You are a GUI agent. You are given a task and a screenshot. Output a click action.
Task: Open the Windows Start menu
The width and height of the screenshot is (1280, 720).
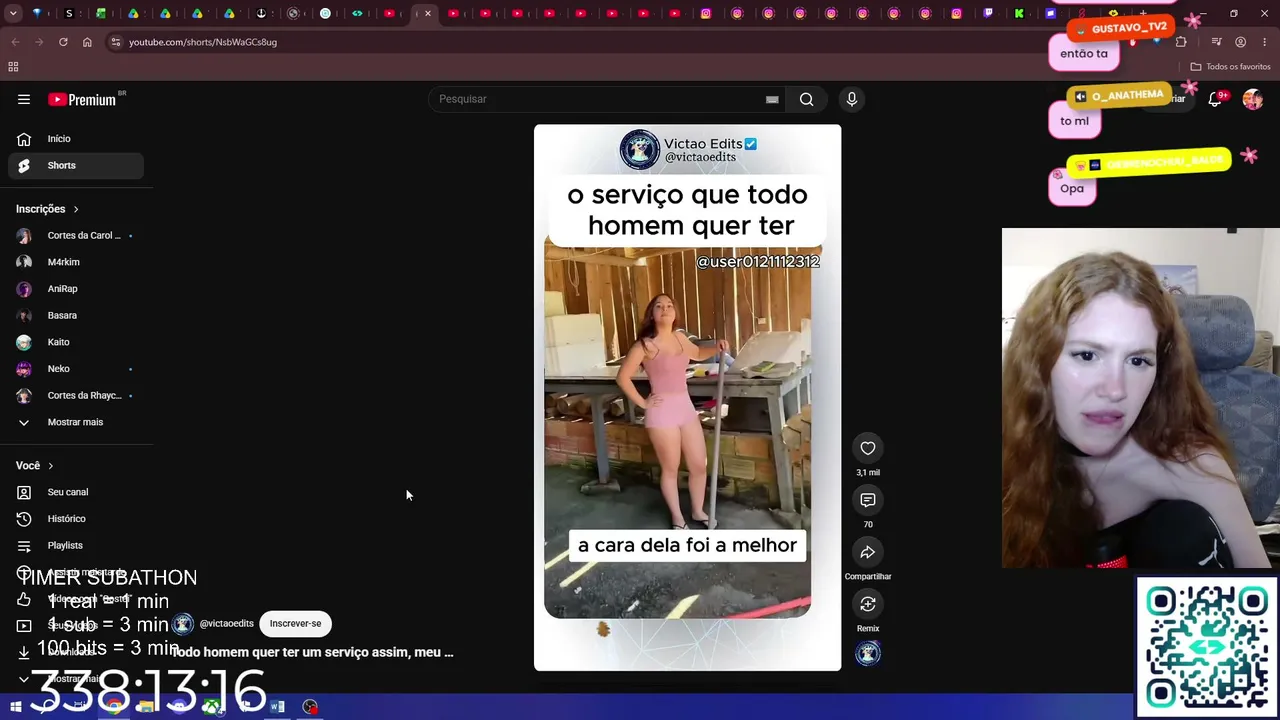pos(16,707)
